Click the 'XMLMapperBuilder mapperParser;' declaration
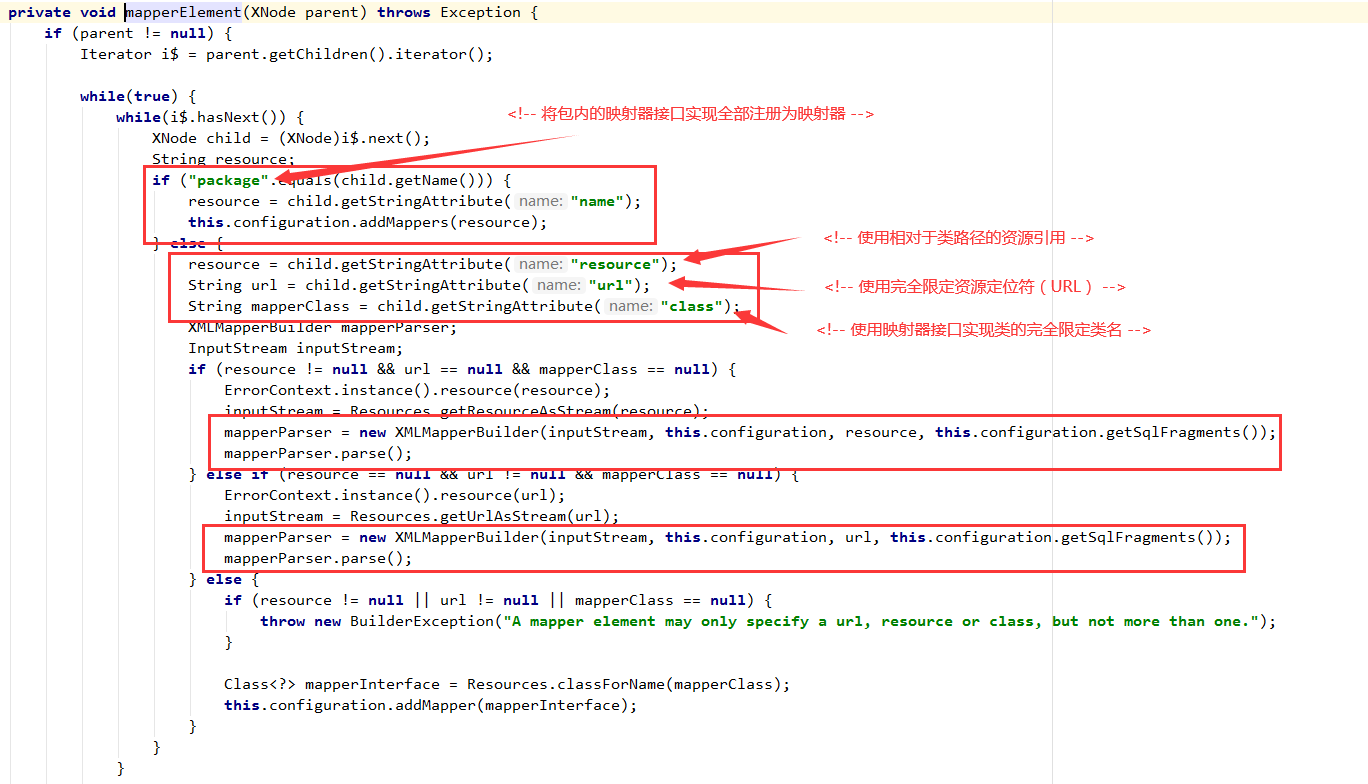This screenshot has height=784, width=1368. (322, 328)
